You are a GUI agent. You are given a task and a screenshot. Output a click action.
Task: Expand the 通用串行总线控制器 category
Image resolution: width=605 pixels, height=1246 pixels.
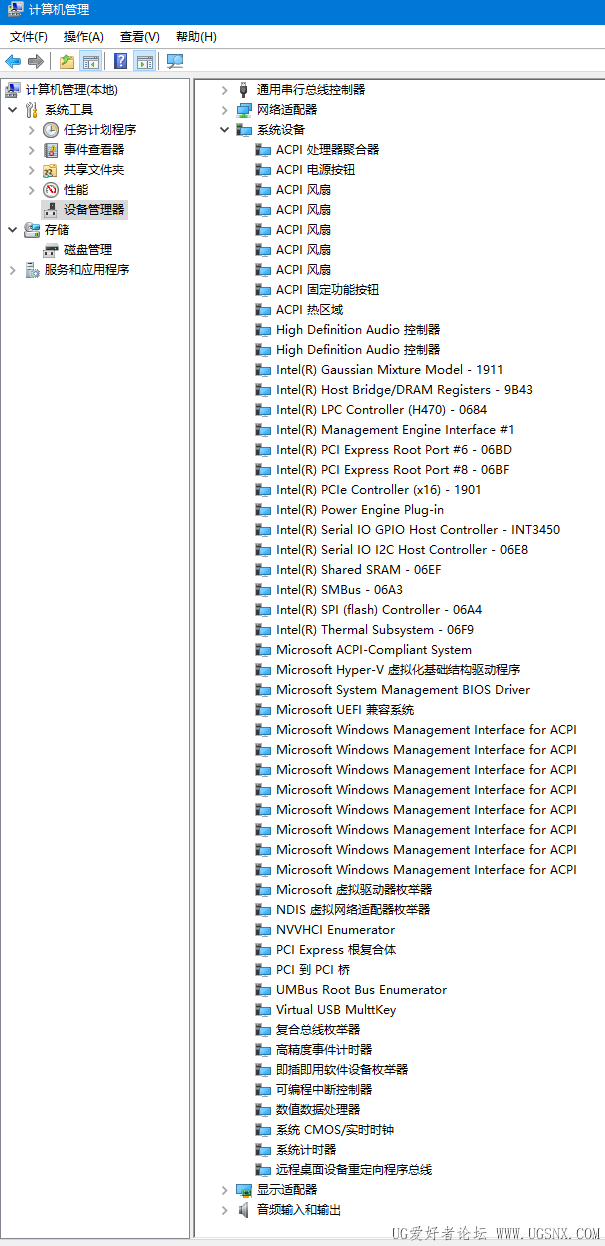[x=225, y=90]
